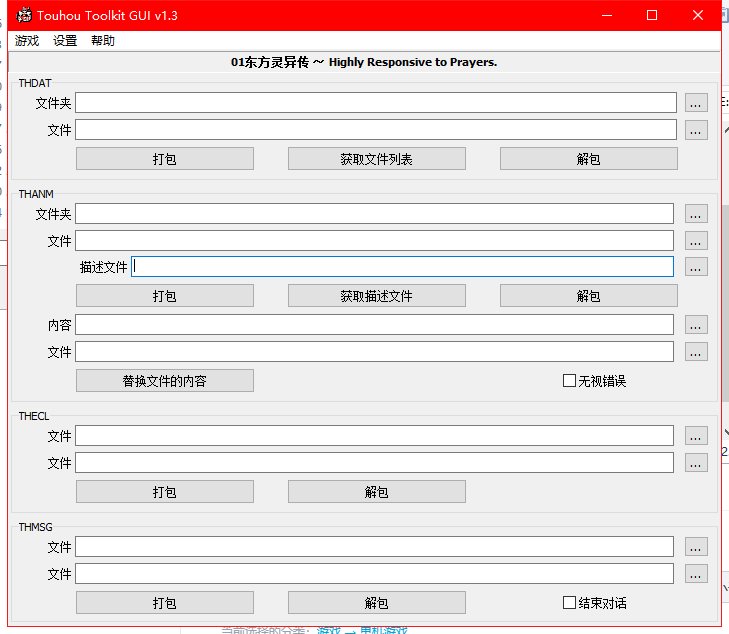Click the THANM 打包 button
729x634 pixels.
tap(165, 296)
